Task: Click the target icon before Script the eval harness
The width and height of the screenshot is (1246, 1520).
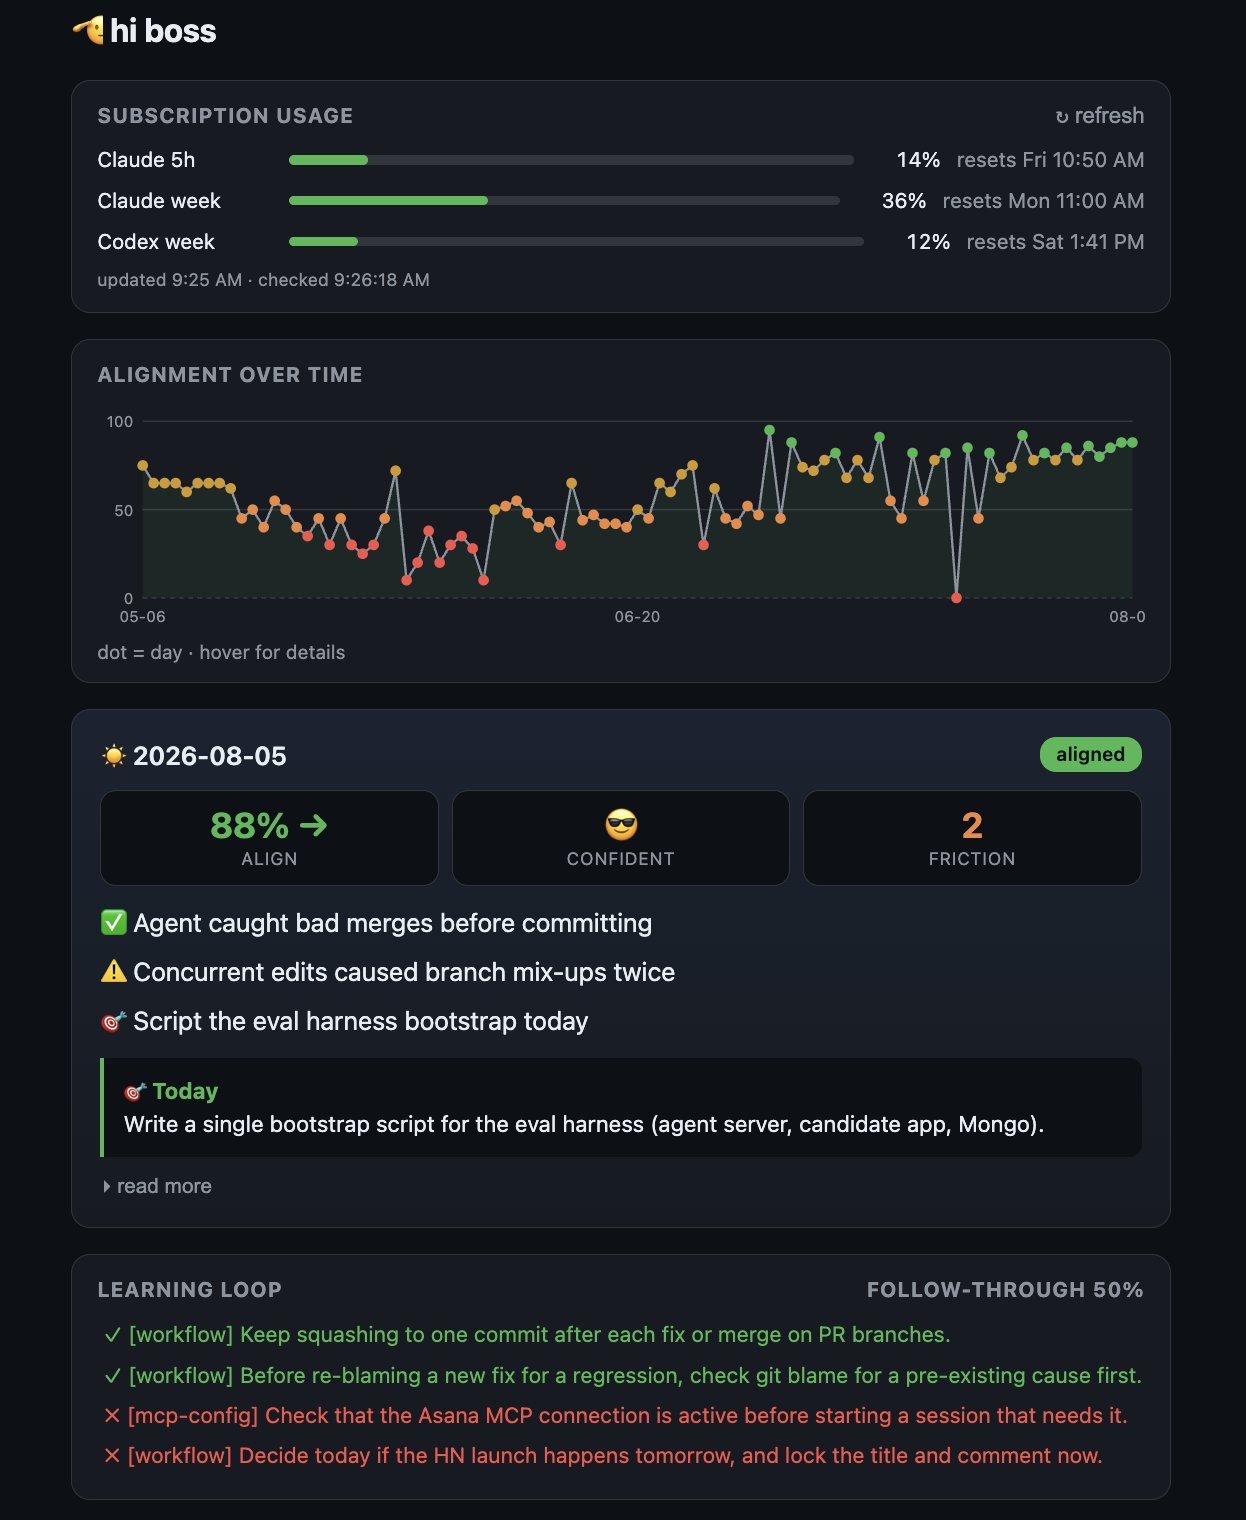Action: pyautogui.click(x=114, y=1021)
